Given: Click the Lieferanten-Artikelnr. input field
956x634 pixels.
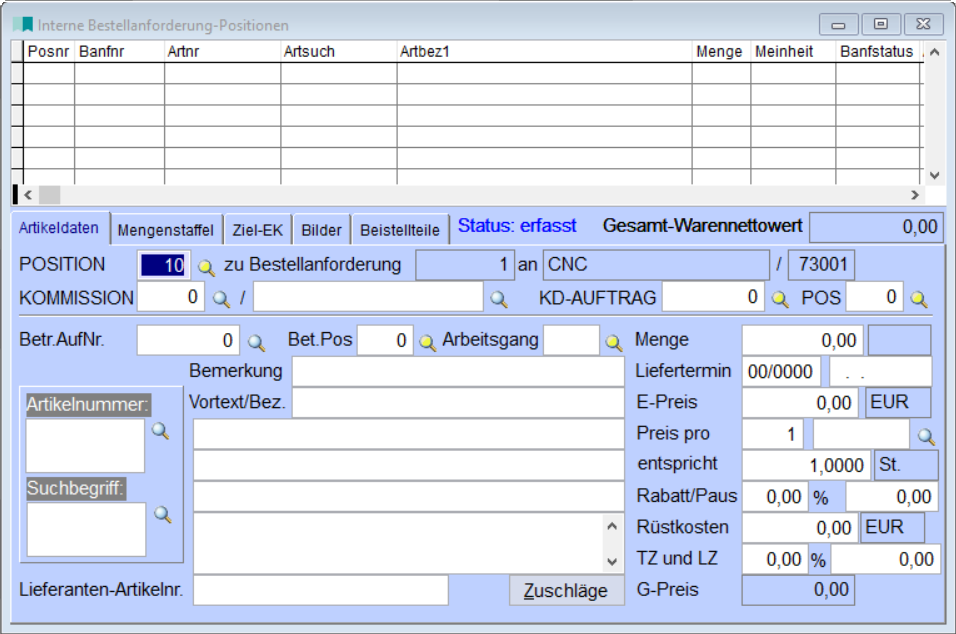Looking at the screenshot, I should click(320, 591).
